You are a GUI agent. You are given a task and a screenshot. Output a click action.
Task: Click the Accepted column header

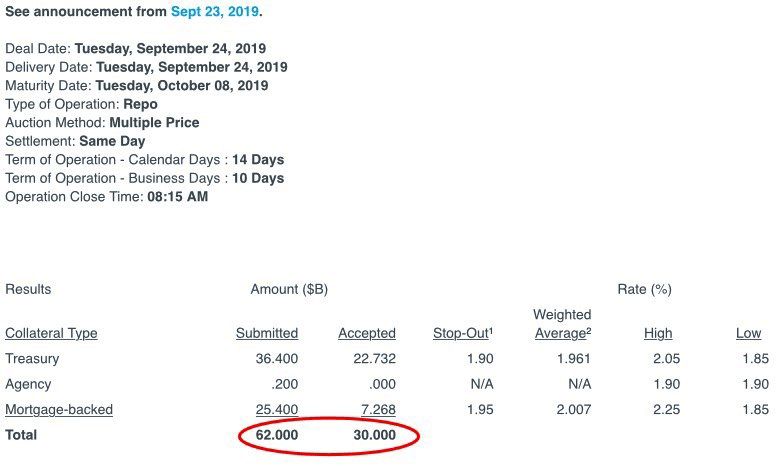pos(366,334)
